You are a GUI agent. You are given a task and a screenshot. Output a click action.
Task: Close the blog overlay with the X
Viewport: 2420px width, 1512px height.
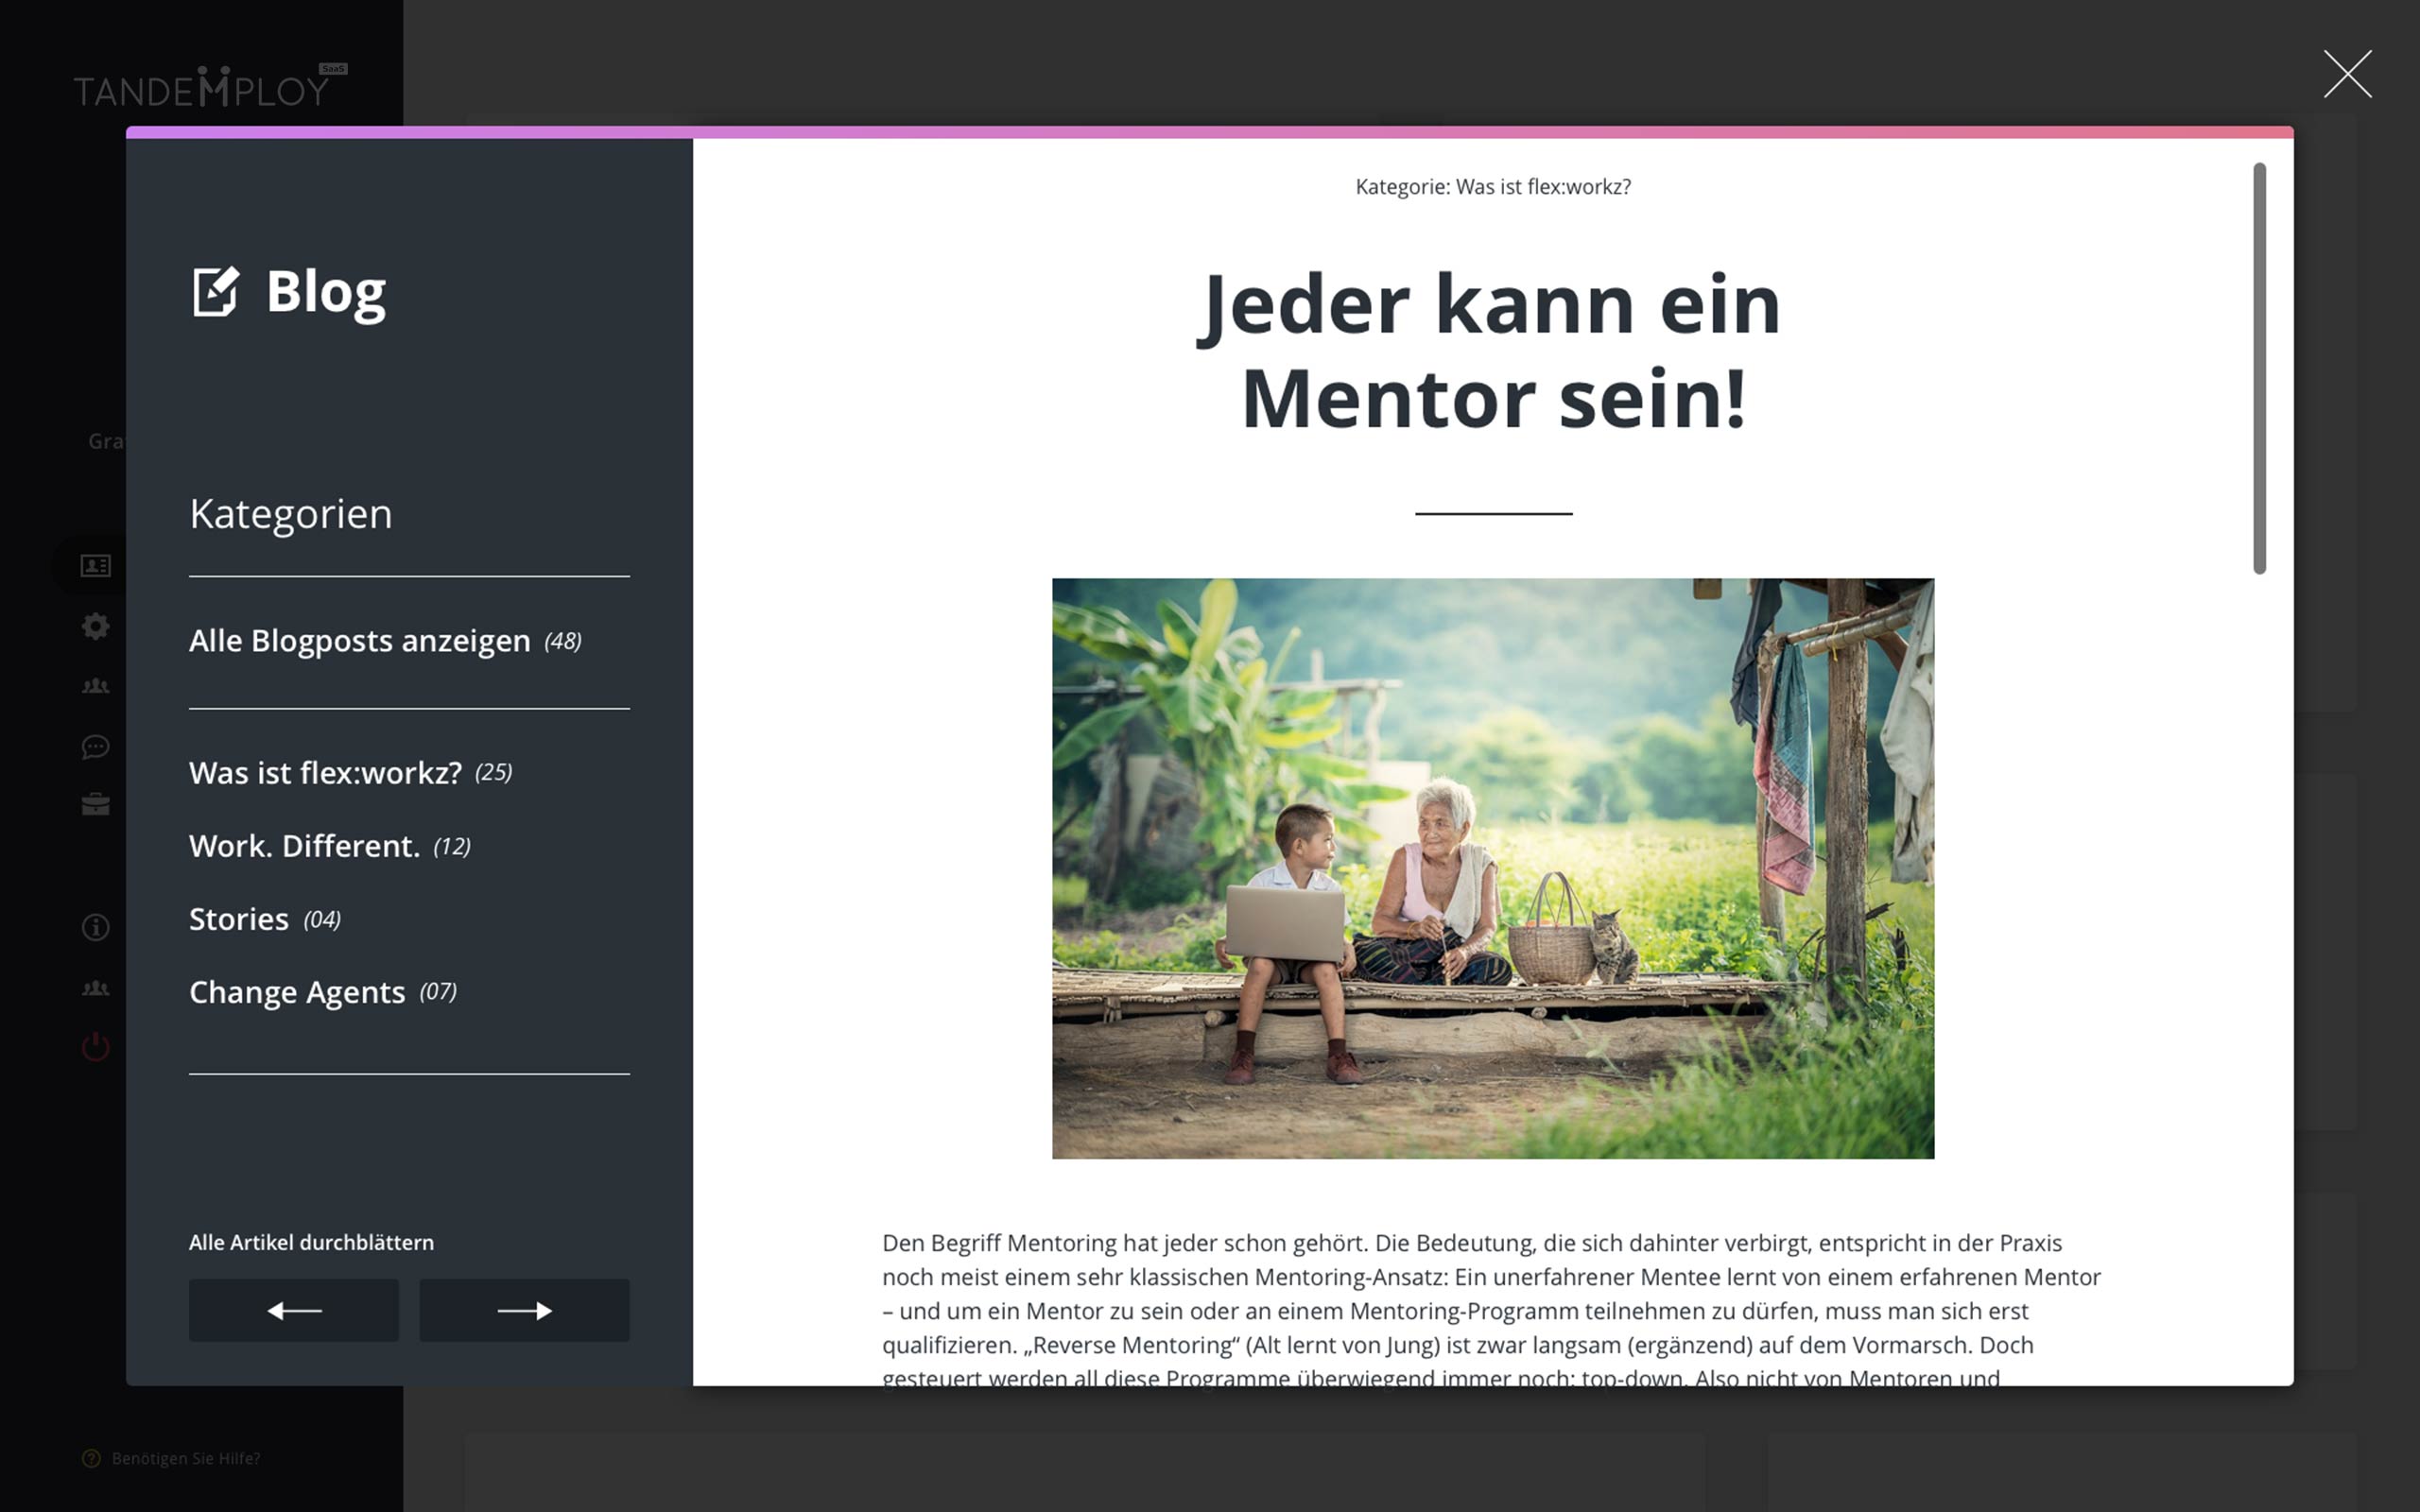tap(2347, 74)
